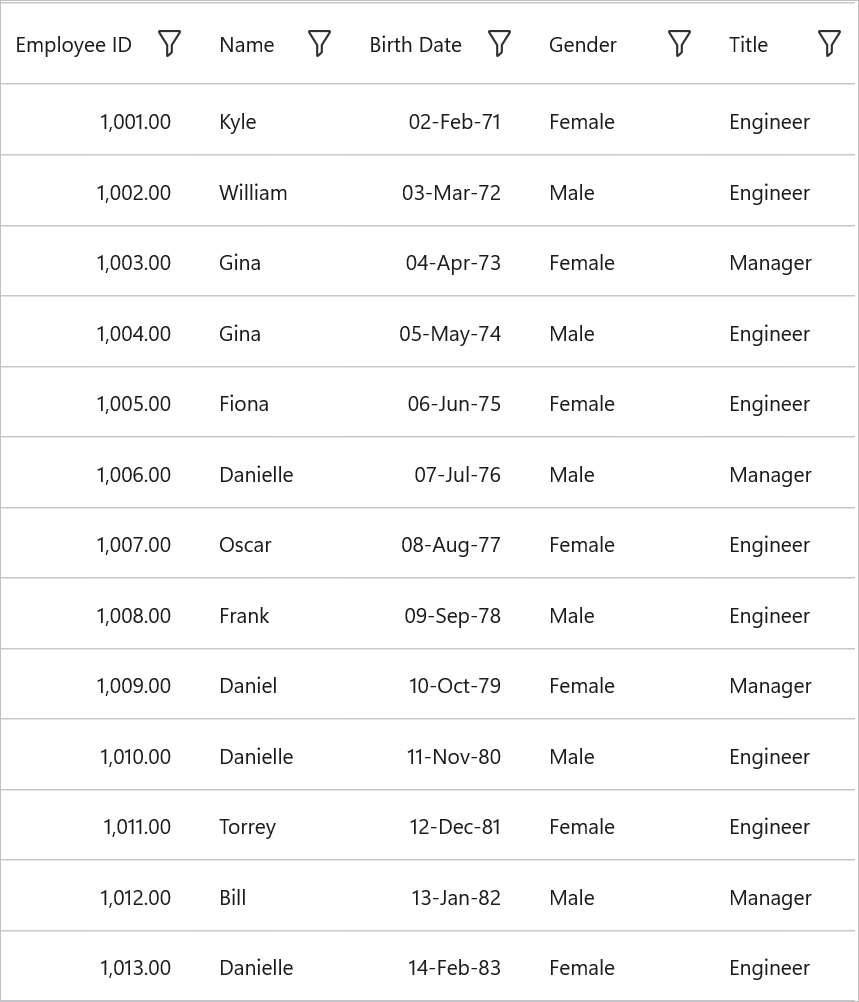Select the William name cell

pos(253,193)
